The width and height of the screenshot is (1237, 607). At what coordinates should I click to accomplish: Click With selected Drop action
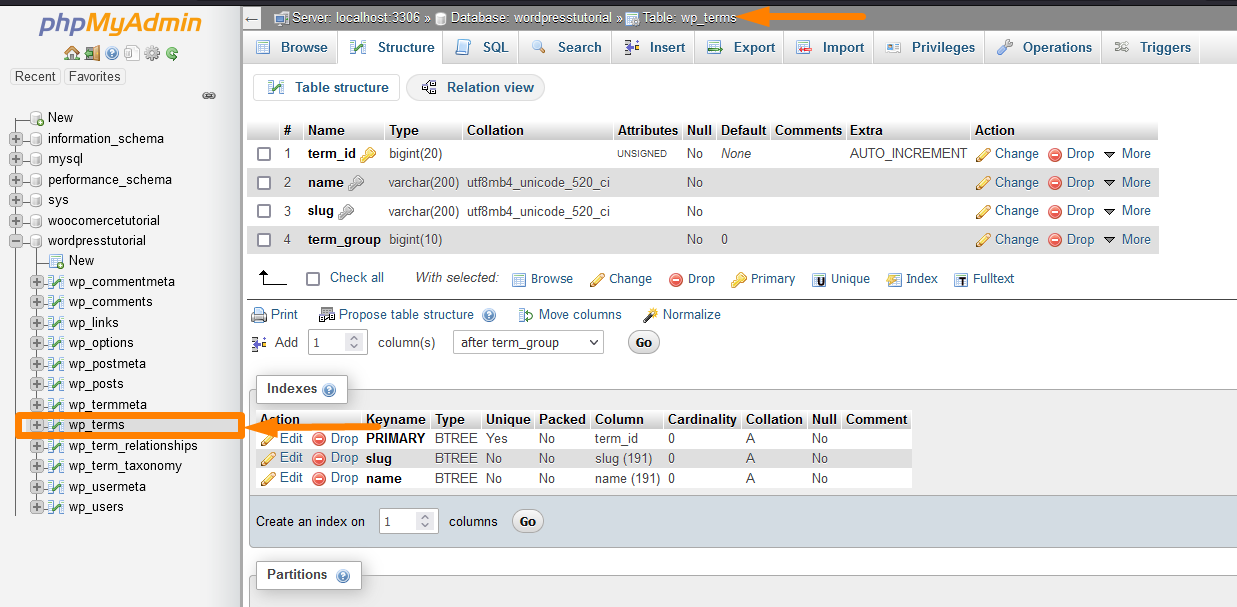tap(692, 279)
